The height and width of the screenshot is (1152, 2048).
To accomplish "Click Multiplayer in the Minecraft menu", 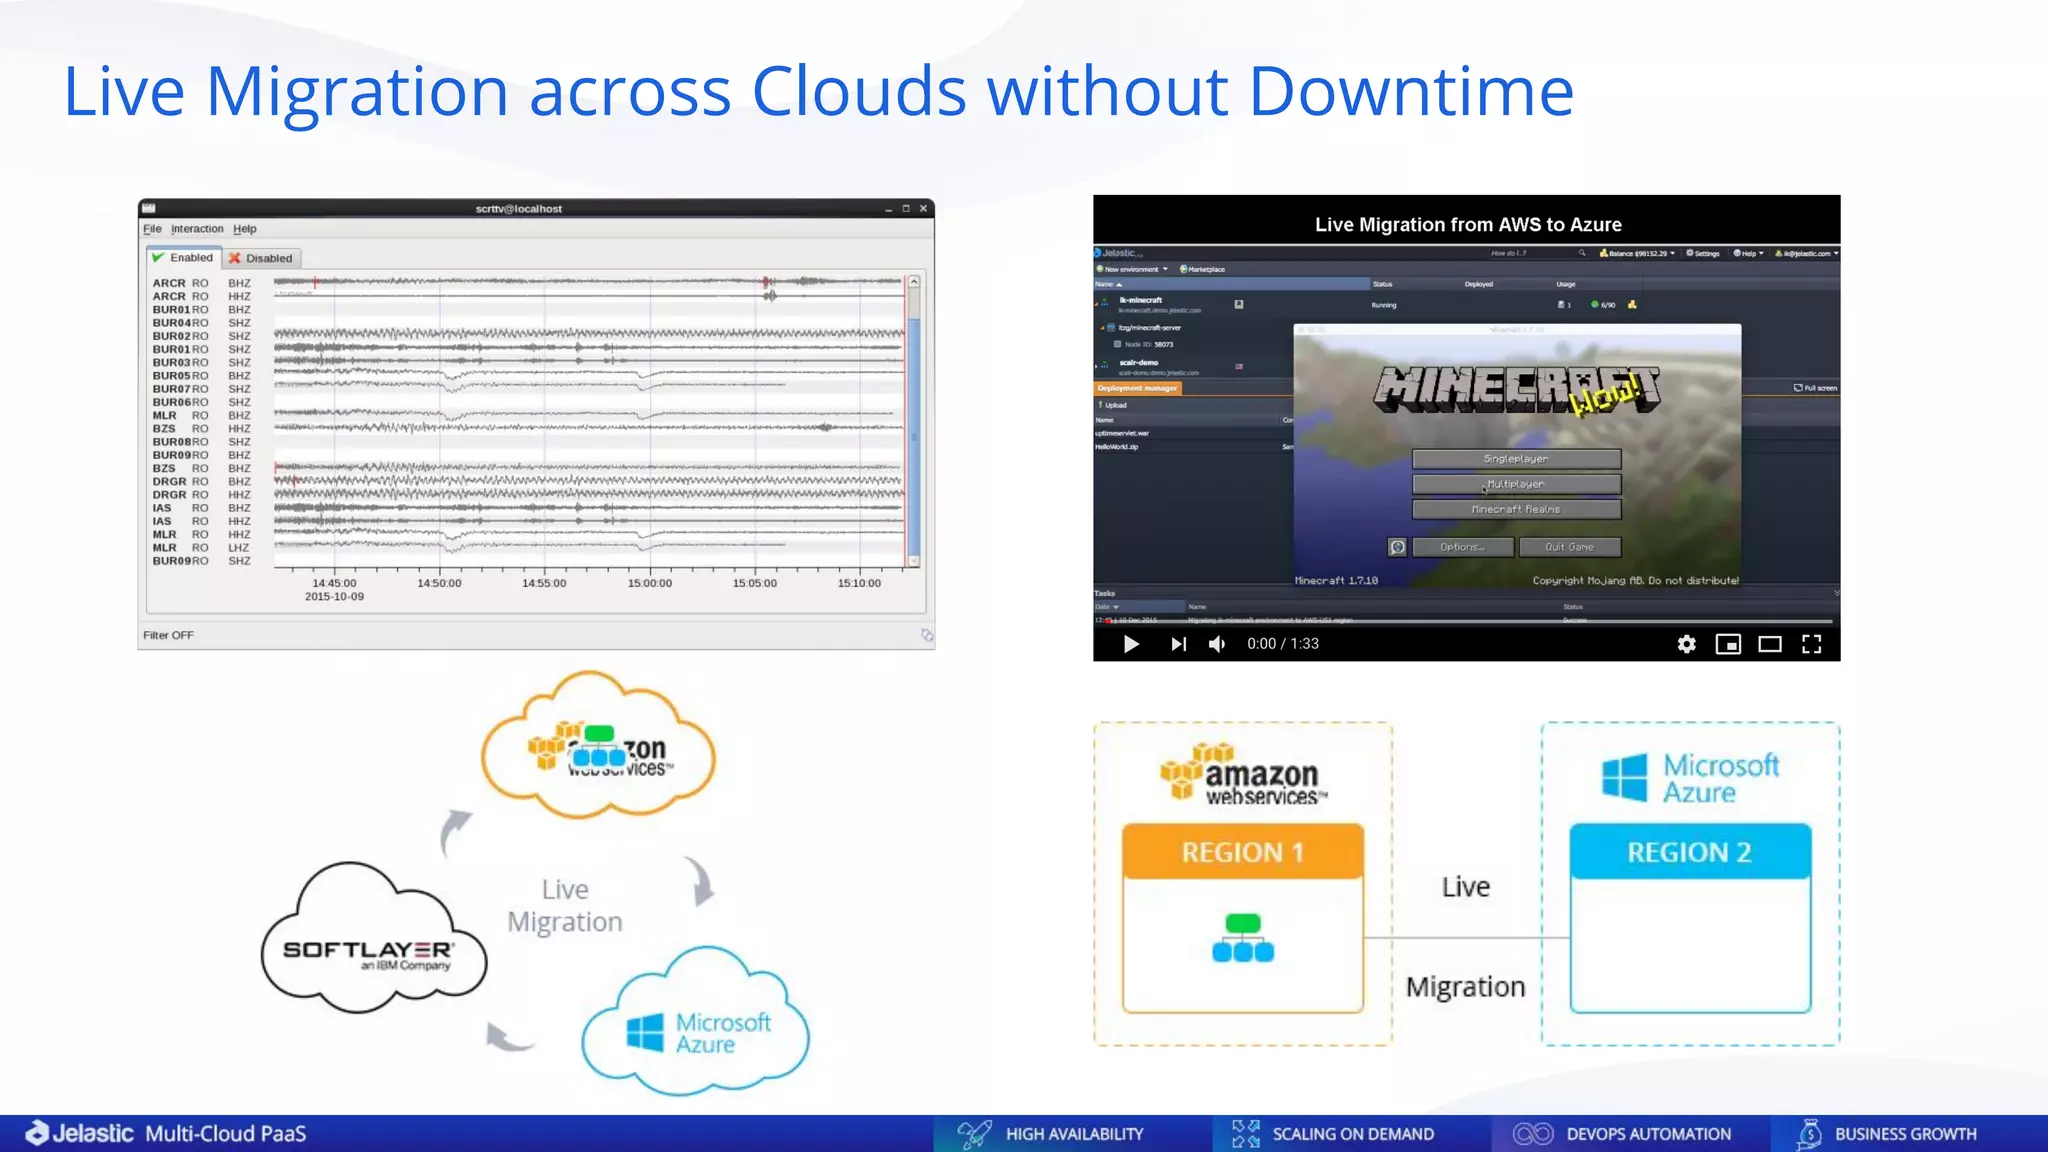I will (x=1516, y=484).
